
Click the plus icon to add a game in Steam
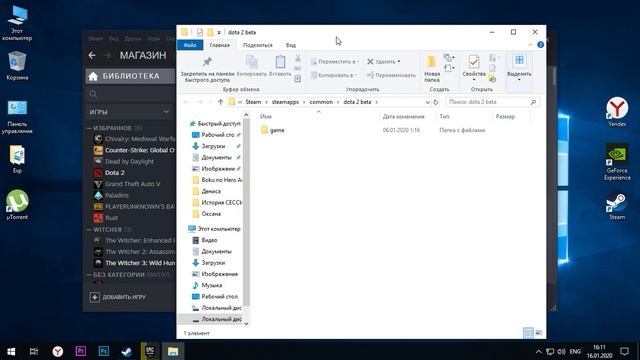click(95, 297)
